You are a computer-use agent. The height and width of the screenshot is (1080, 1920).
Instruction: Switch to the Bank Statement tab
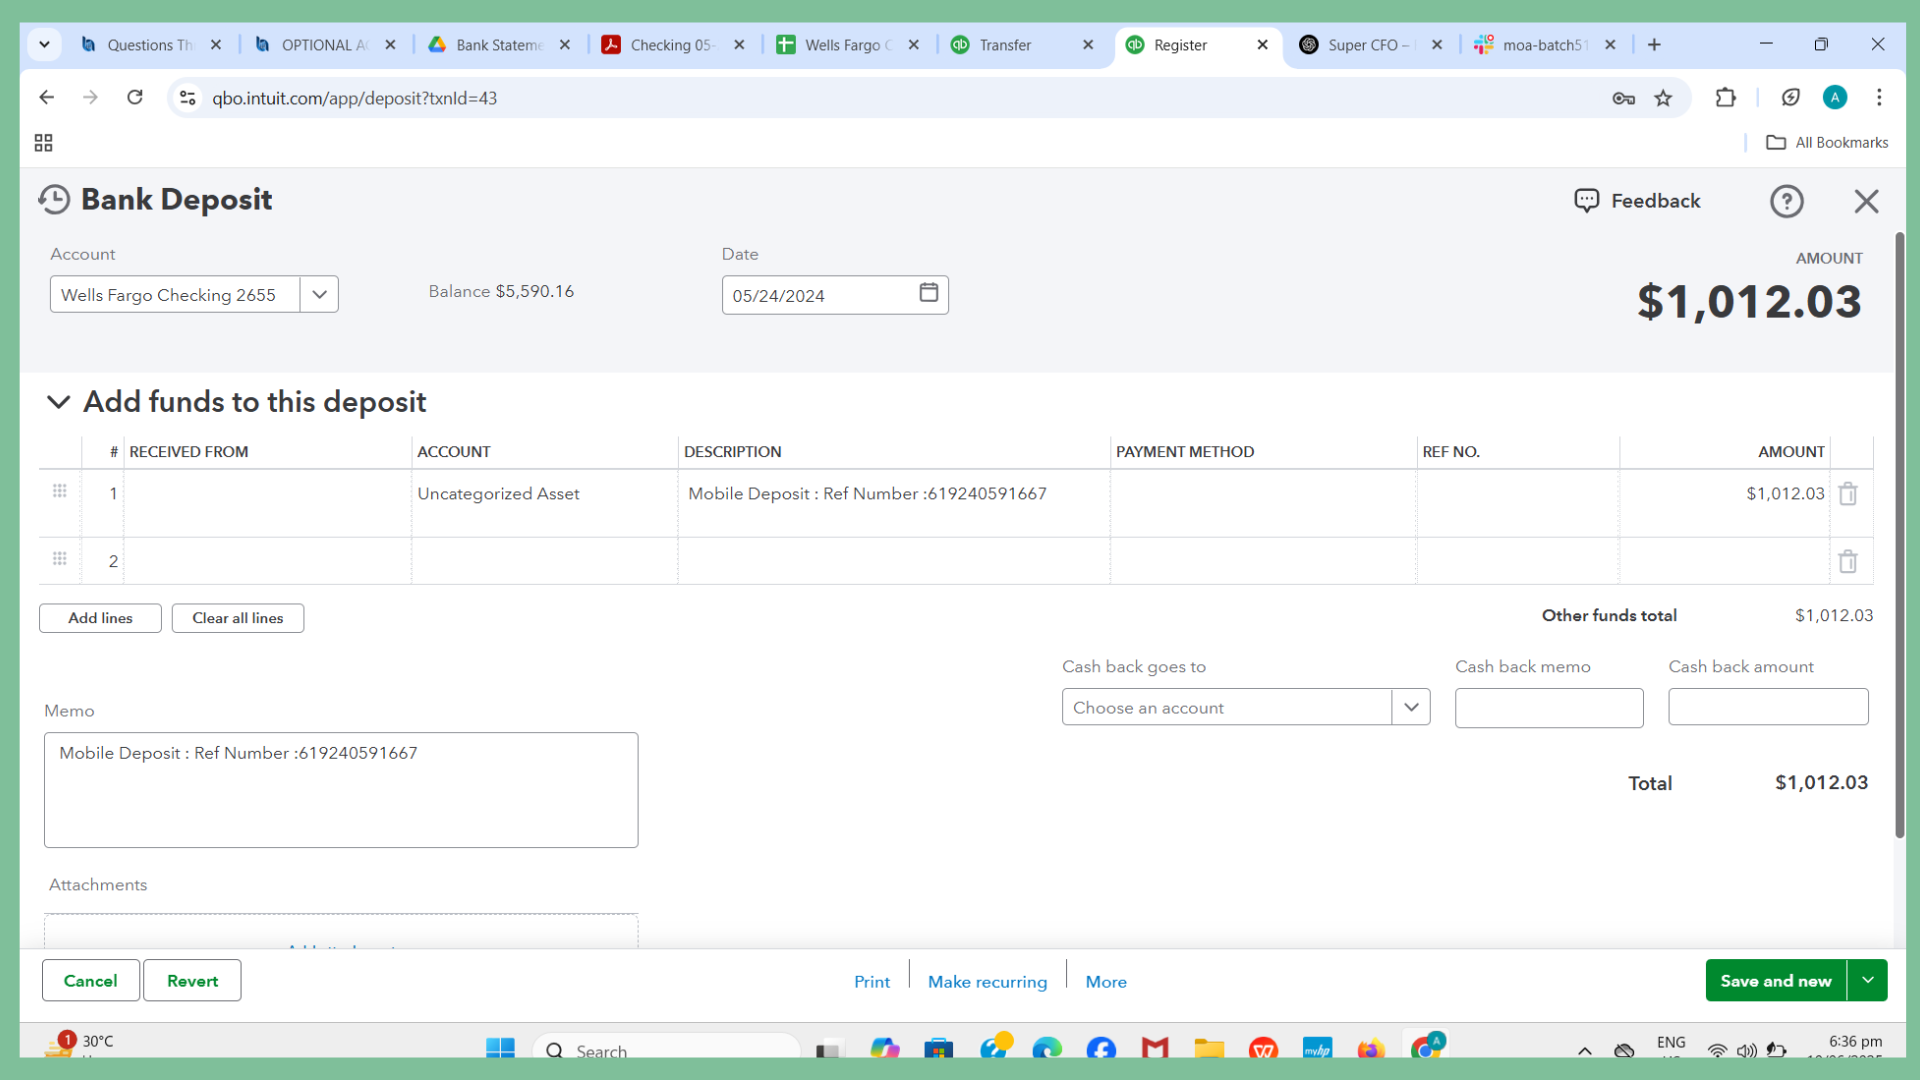500,45
